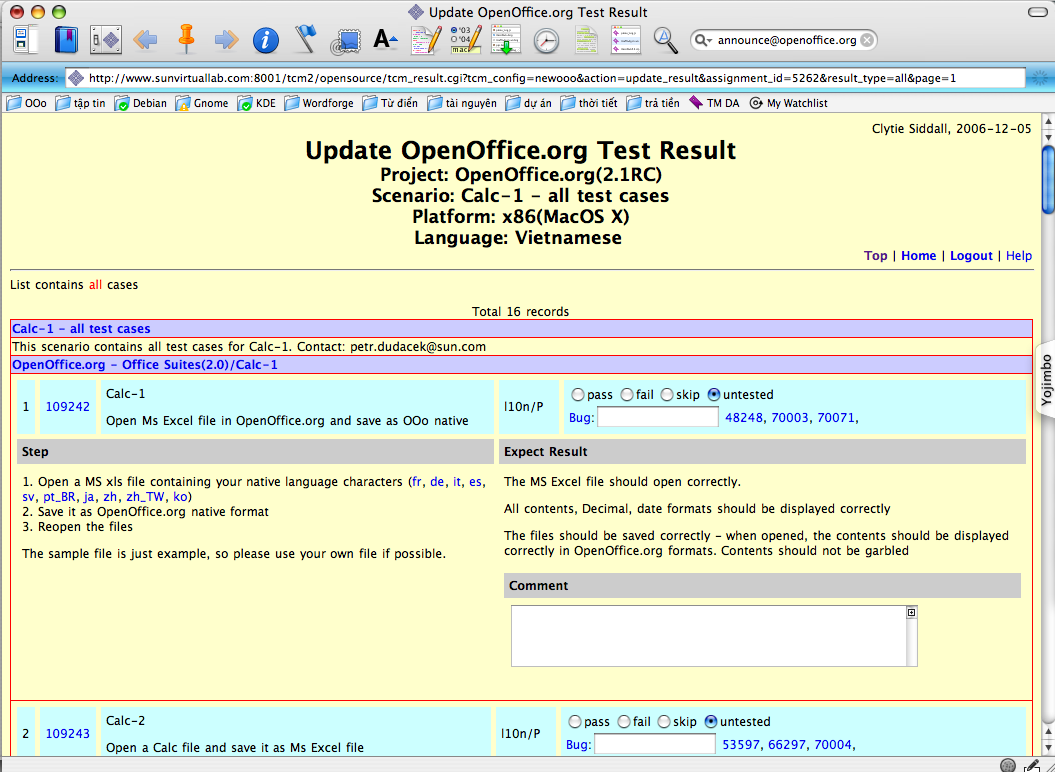Screen dimensions: 1055x772
Task: Toggle the tab drawer sidebar icon
Action: [26, 40]
